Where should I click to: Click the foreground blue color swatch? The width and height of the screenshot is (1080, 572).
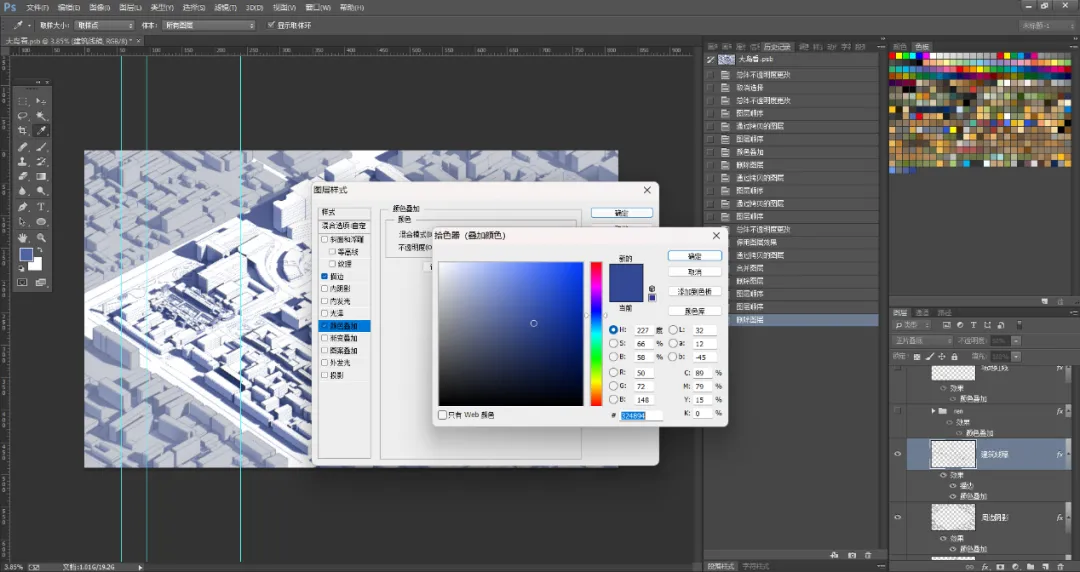26,254
